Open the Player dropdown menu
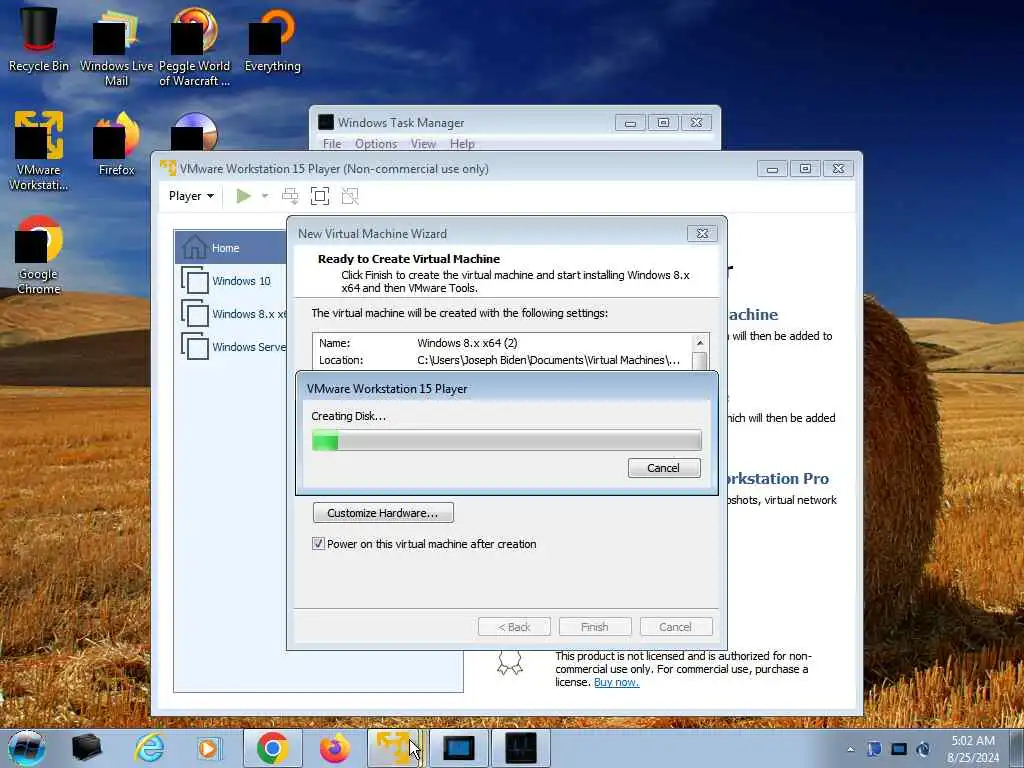The height and width of the screenshot is (768, 1024). coord(191,196)
